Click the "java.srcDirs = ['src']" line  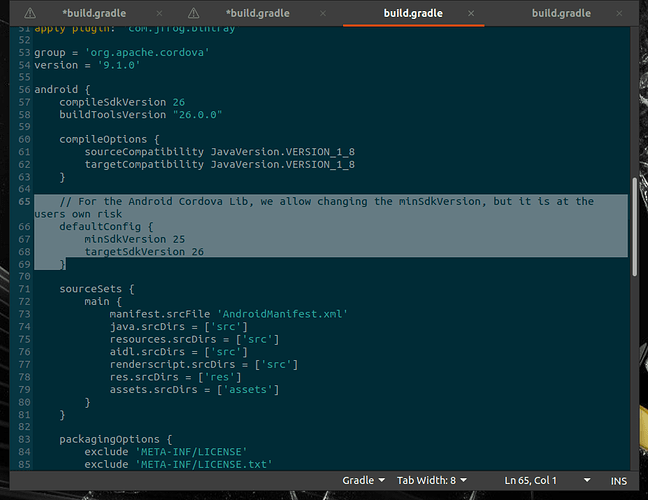(x=179, y=327)
